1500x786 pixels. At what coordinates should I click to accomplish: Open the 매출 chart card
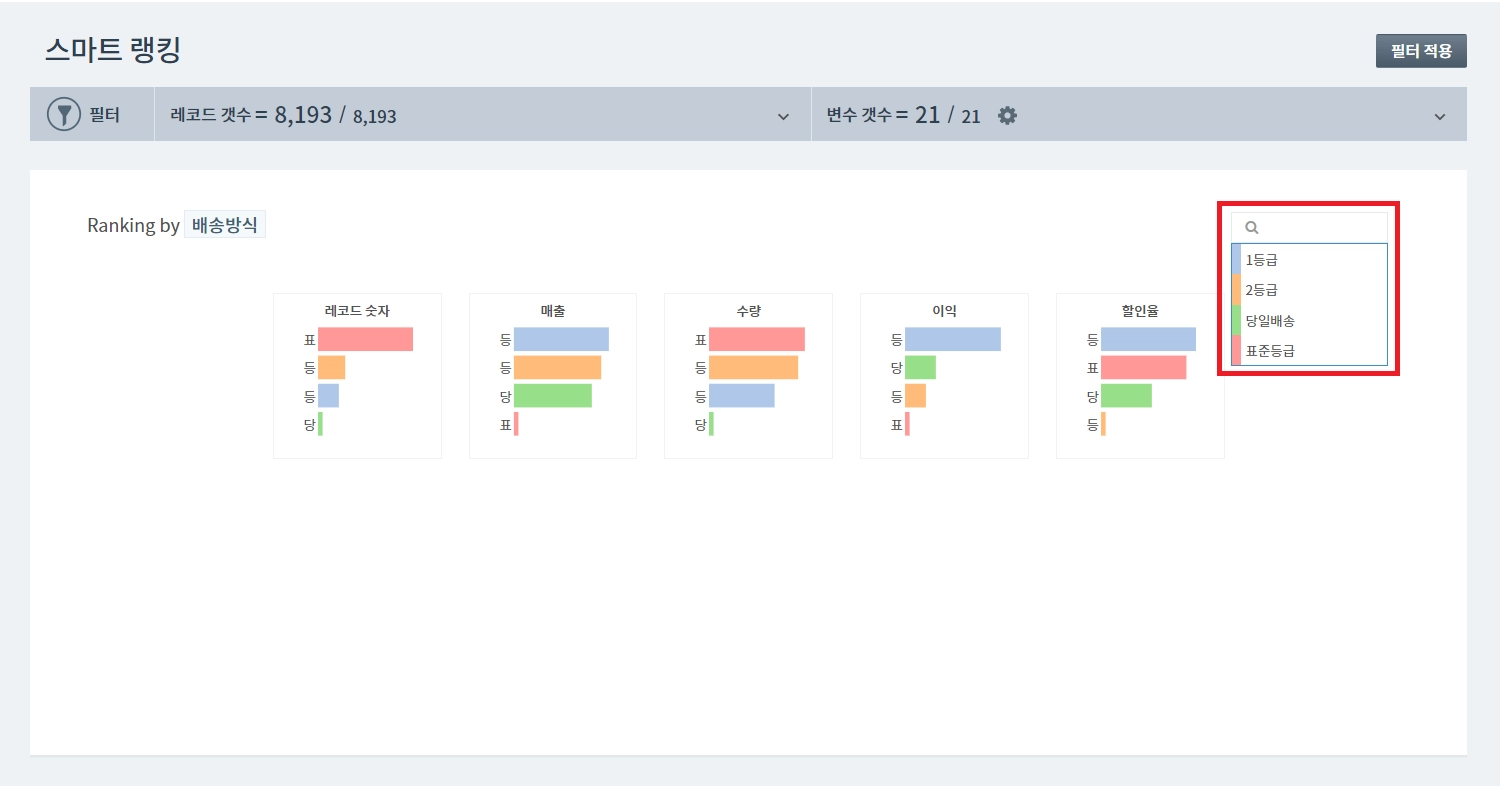(552, 376)
